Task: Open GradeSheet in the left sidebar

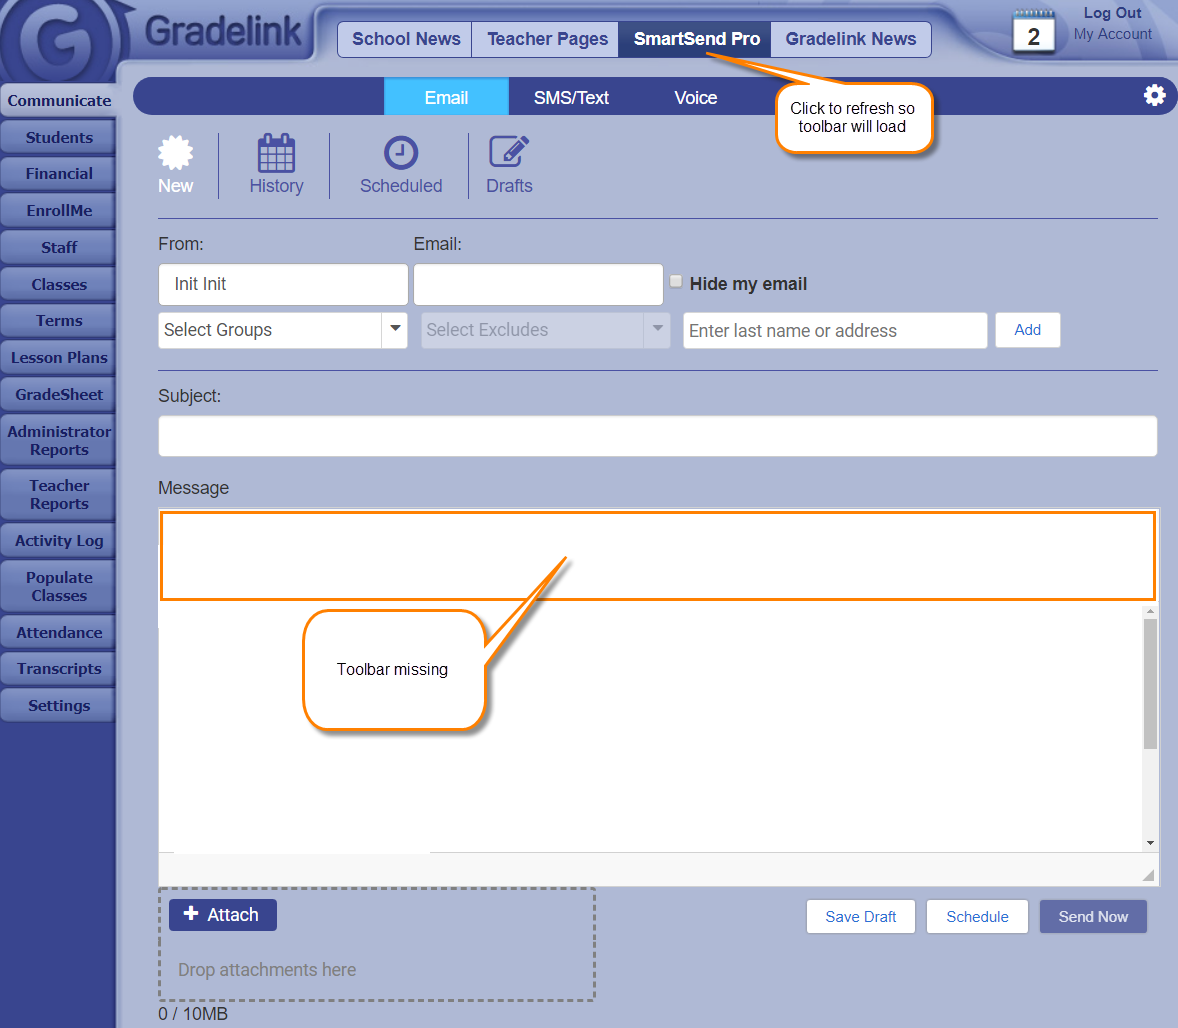Action: point(59,394)
